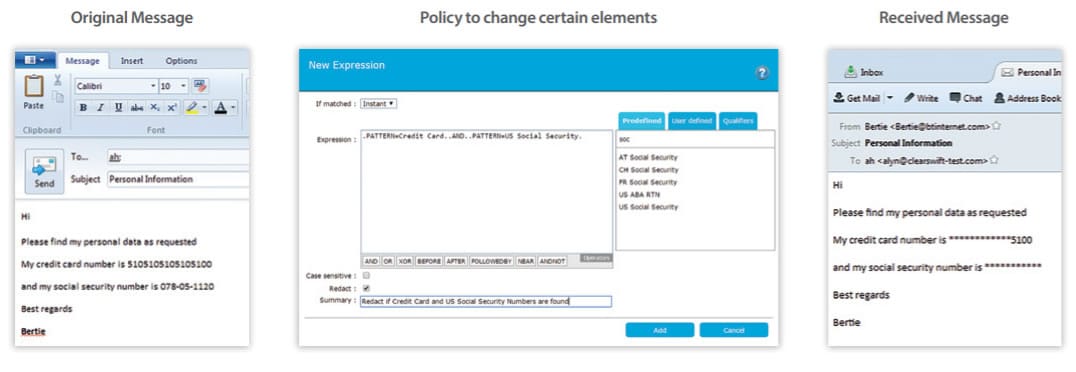Screen dimensions: 1076x372
Task: Open the Address Book icon
Action: pos(999,98)
